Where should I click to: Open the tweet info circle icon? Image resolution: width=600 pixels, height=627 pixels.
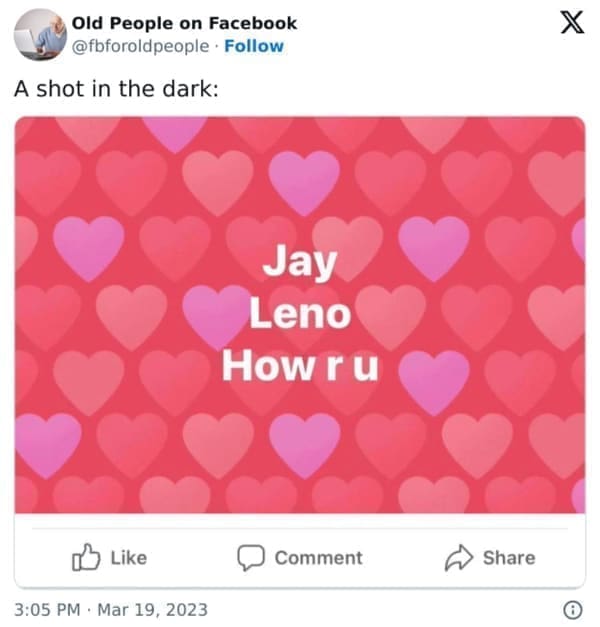(573, 608)
